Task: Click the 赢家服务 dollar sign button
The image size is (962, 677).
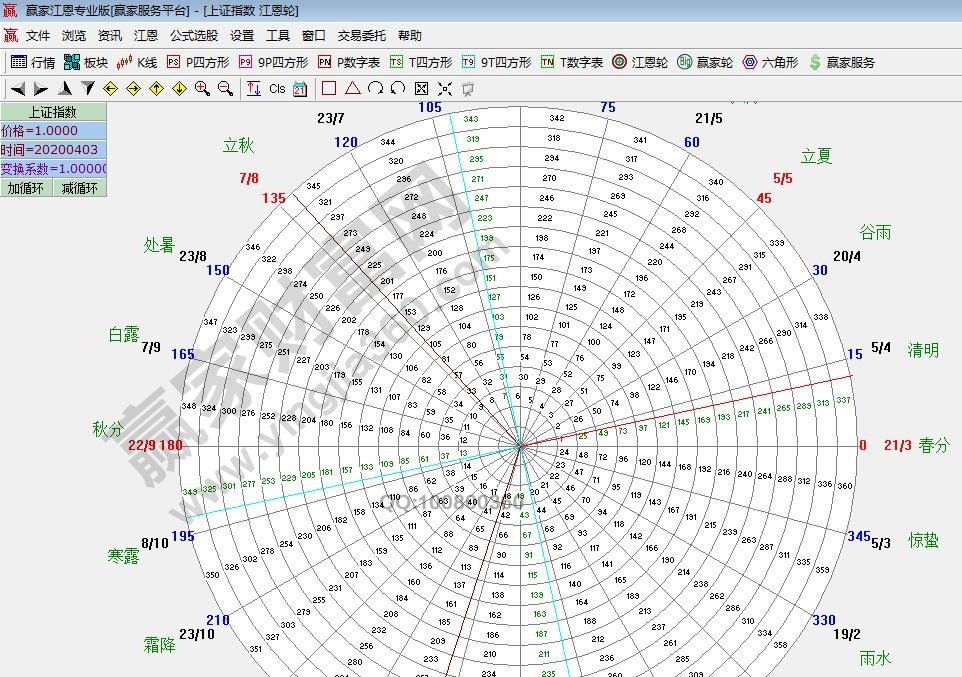Action: tap(841, 62)
